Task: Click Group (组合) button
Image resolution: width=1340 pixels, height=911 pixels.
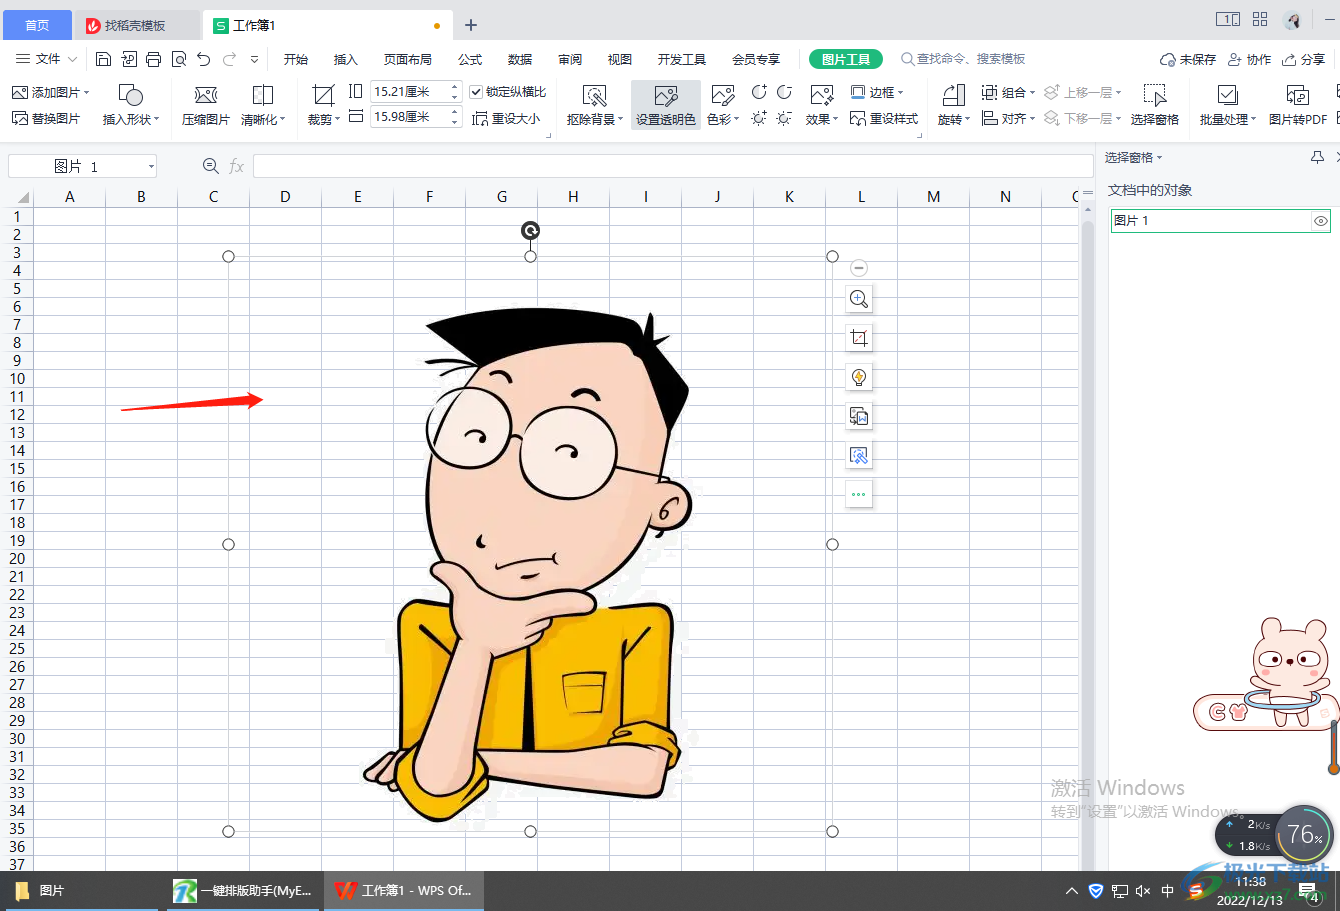Action: 1008,92
